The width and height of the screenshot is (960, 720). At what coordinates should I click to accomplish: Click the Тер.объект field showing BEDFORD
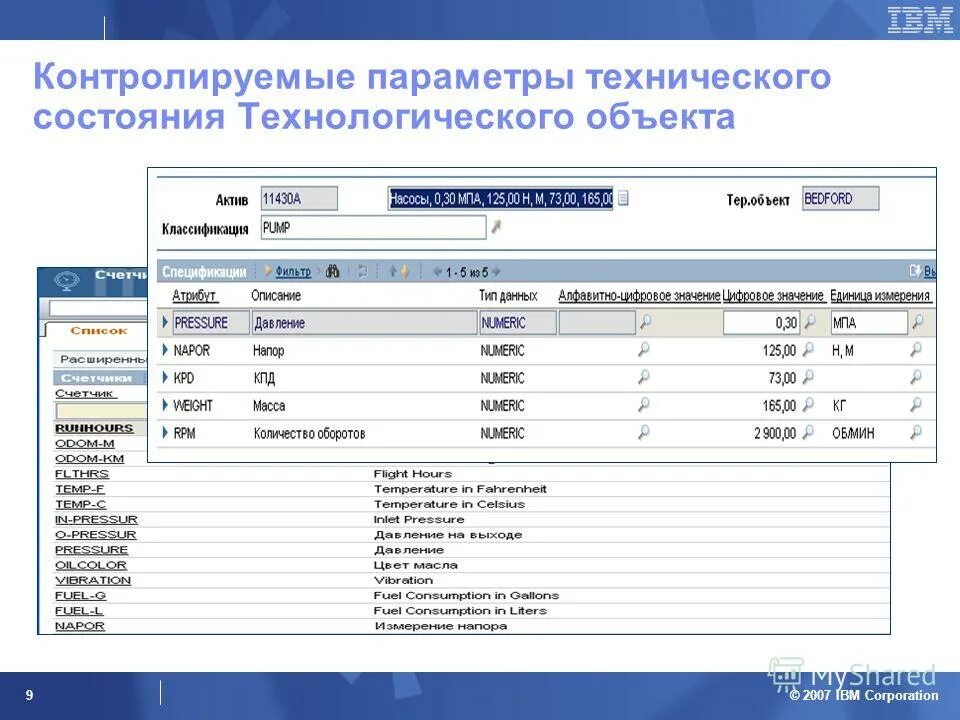(x=840, y=198)
